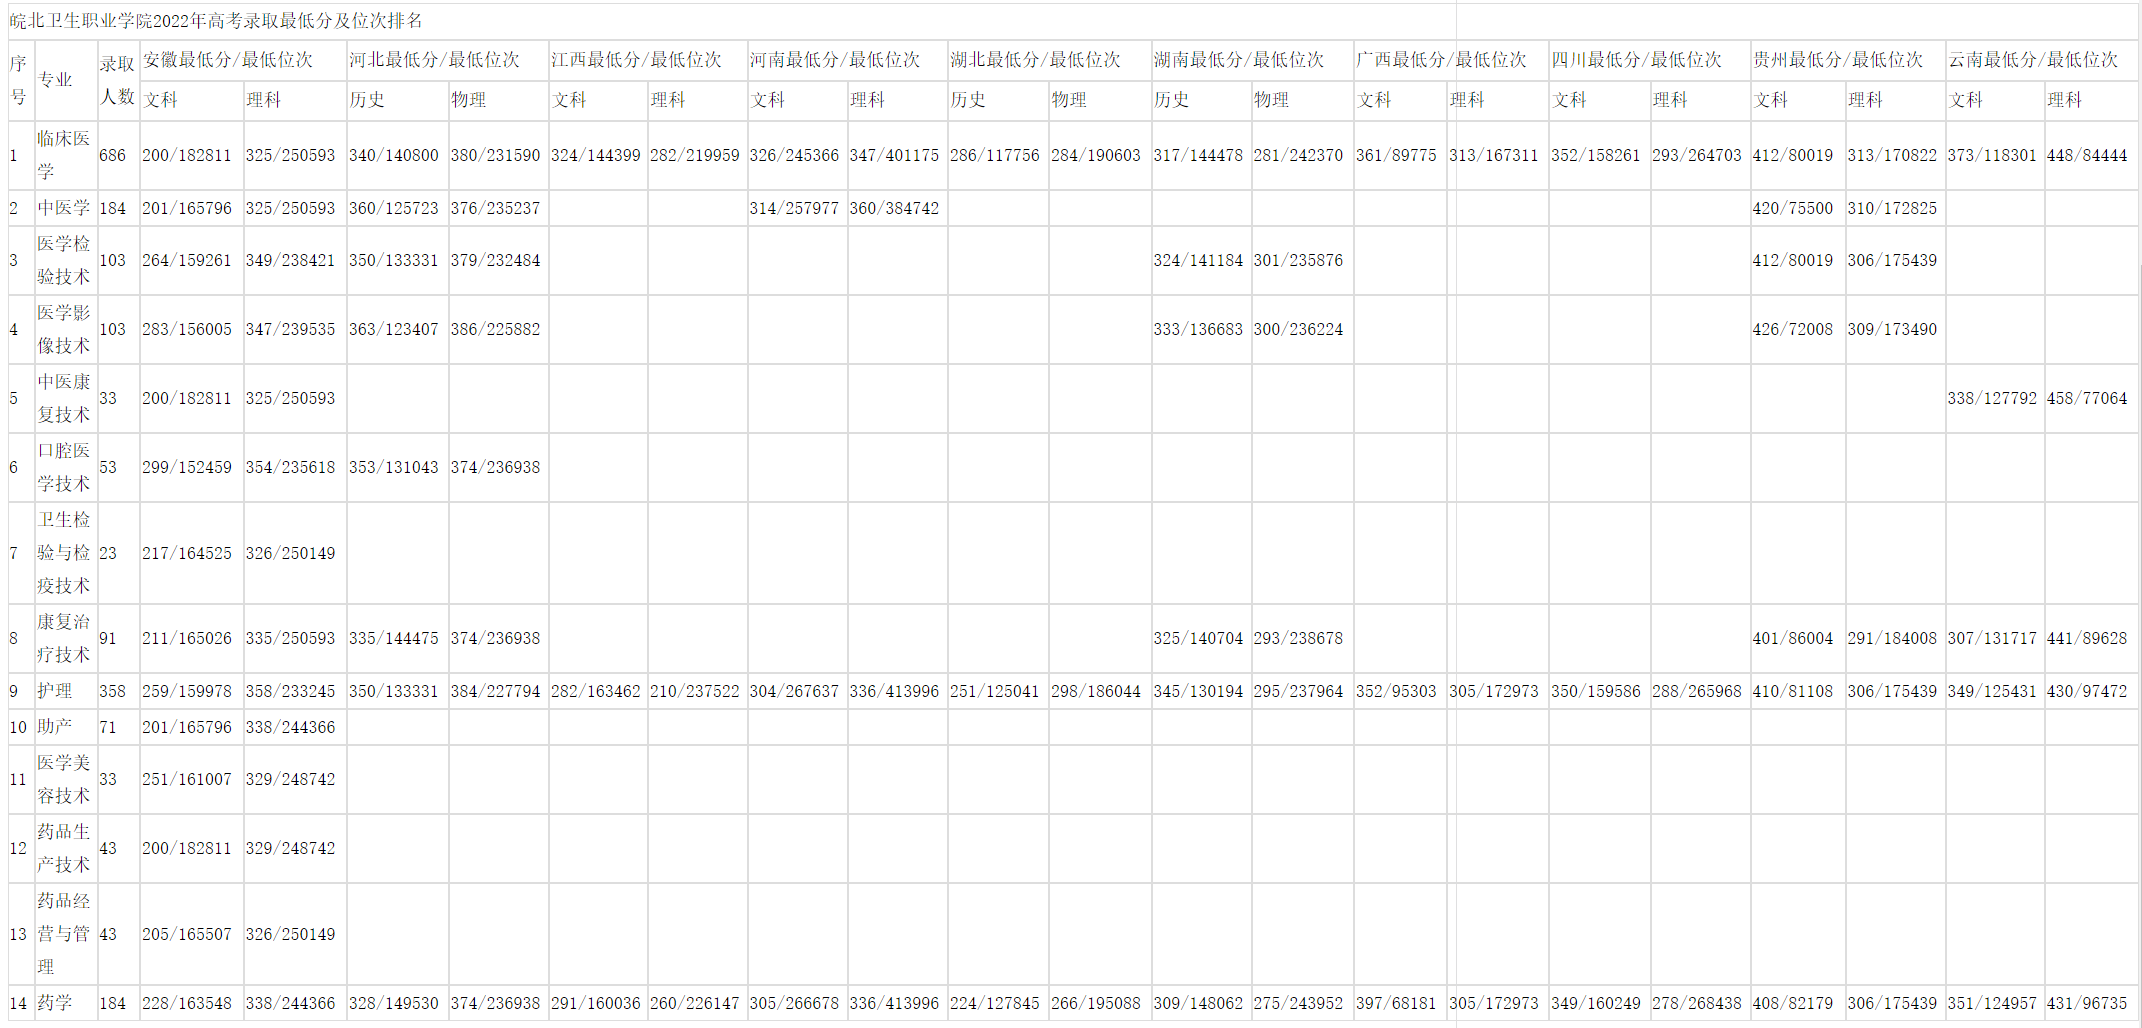
Task: Select the cell showing 448/84444
Action: click(2086, 156)
